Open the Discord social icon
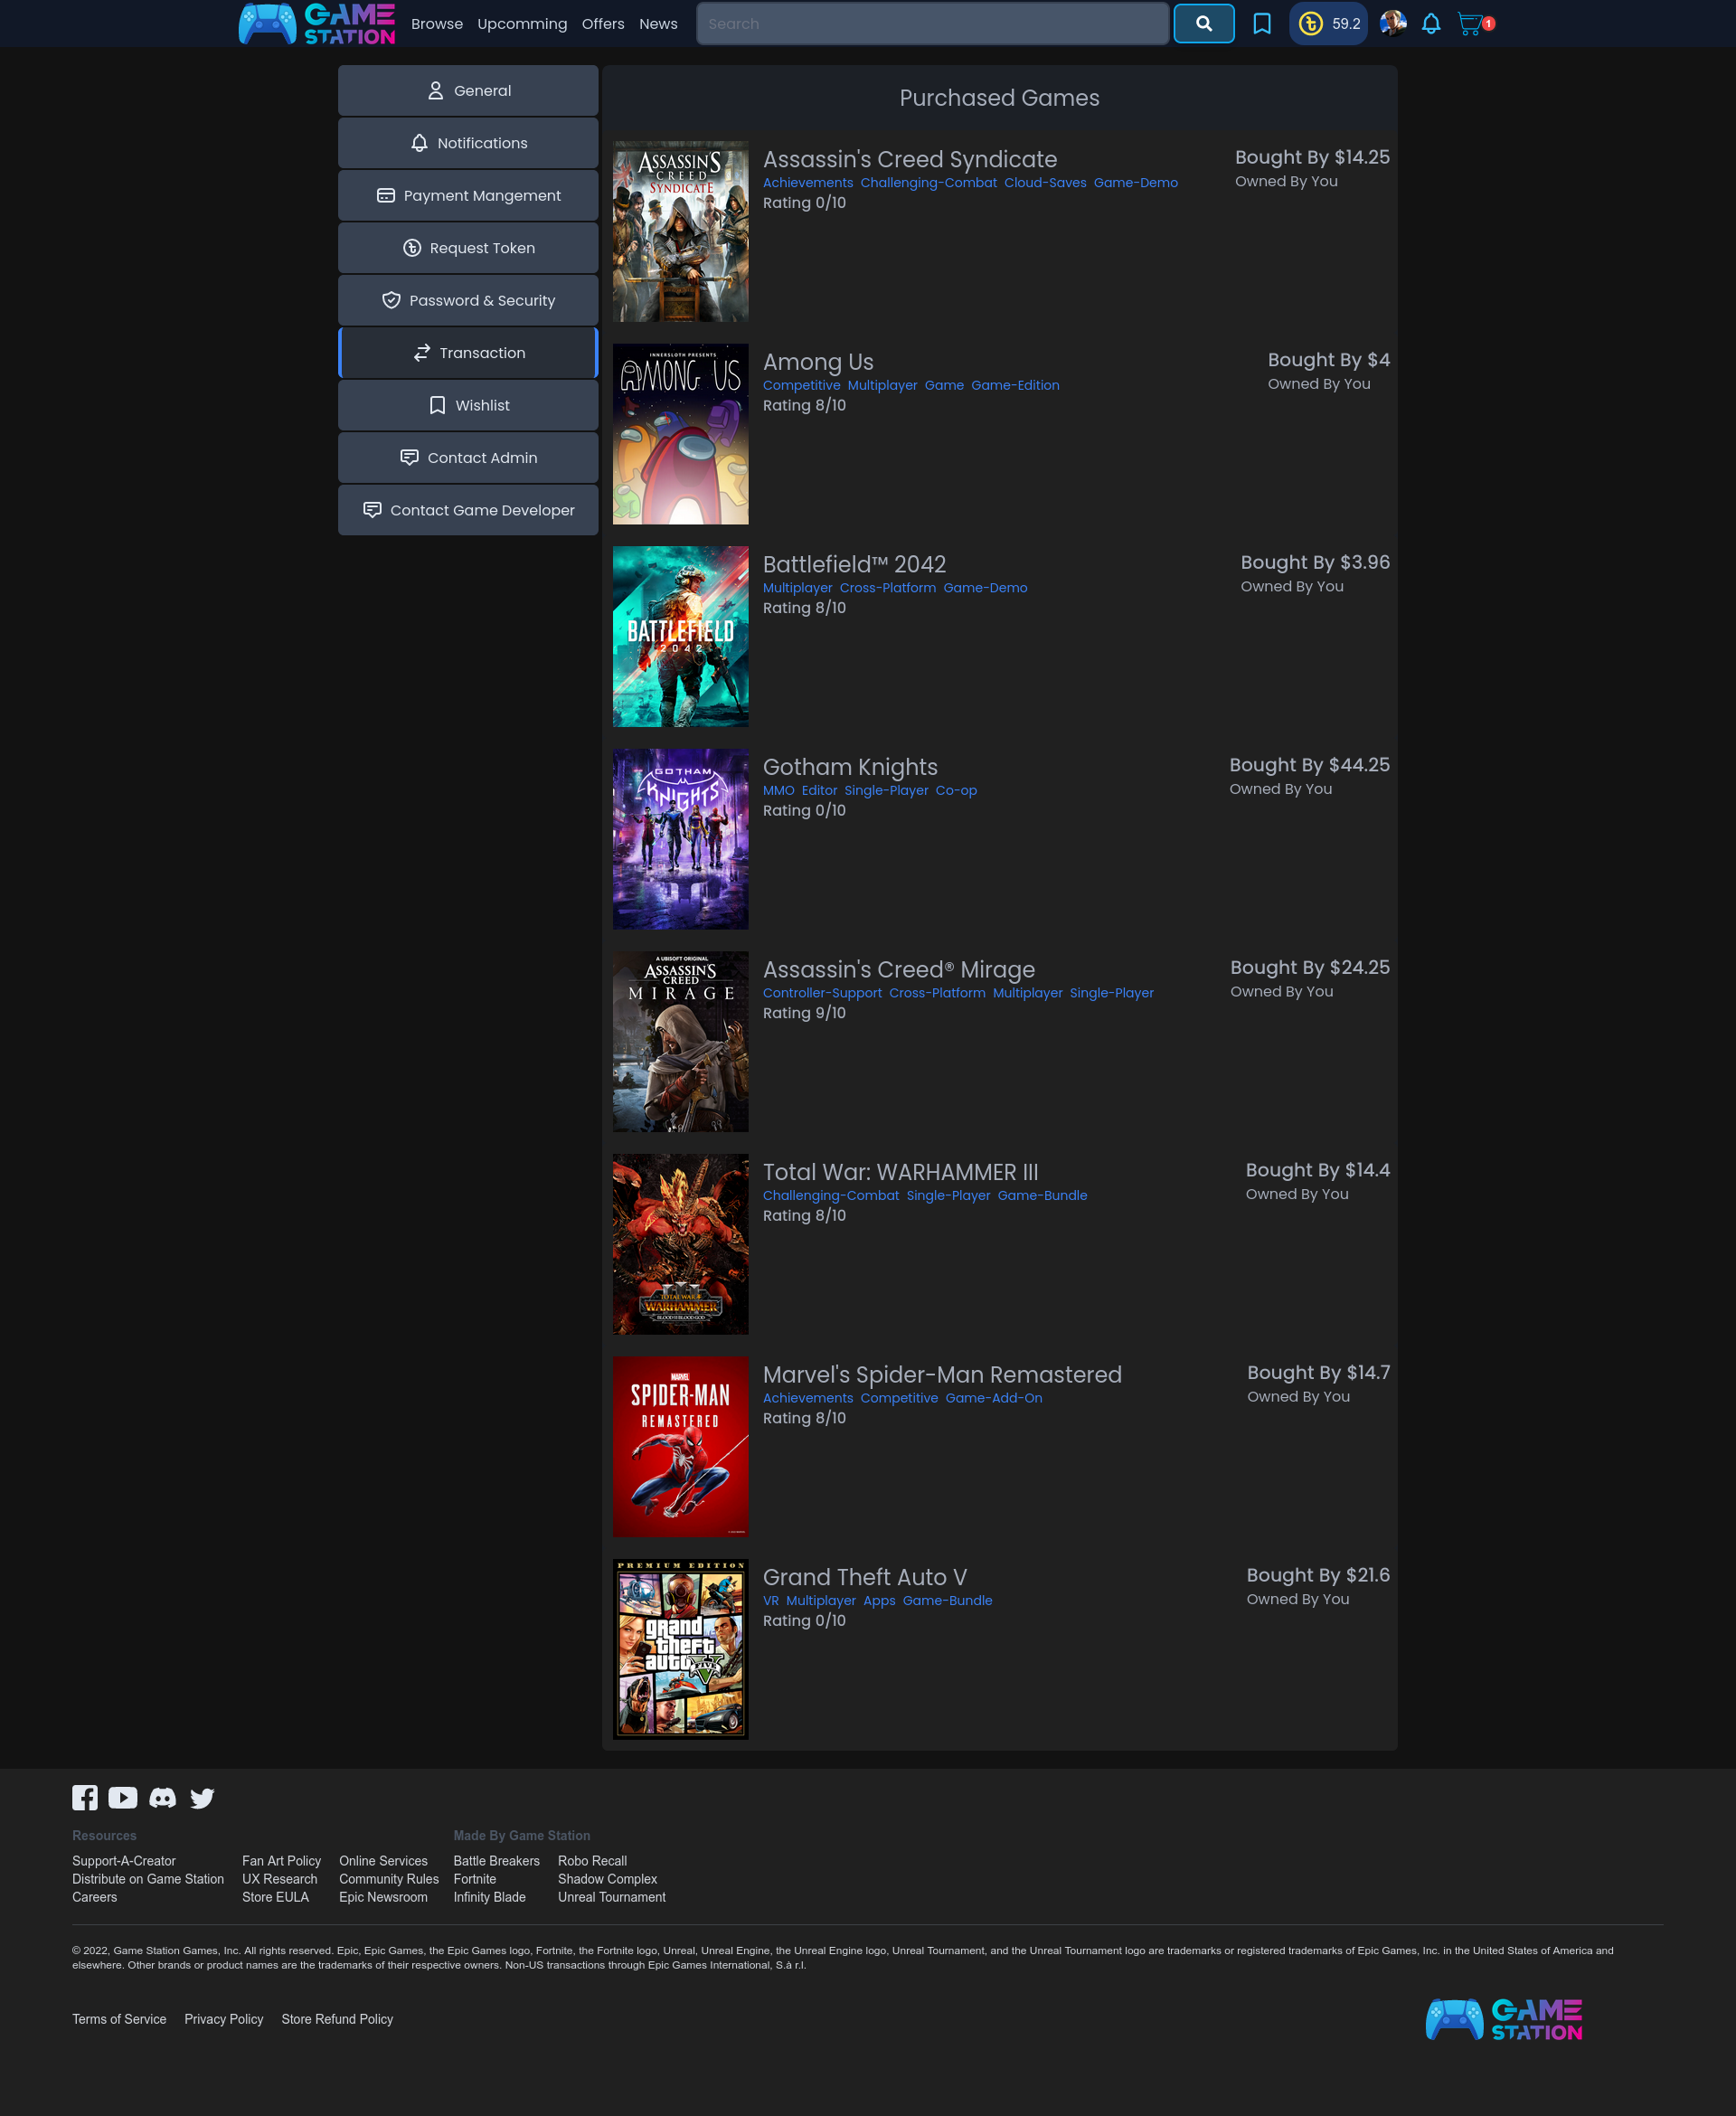Screen dimensions: 1736x2116 click(x=162, y=1797)
